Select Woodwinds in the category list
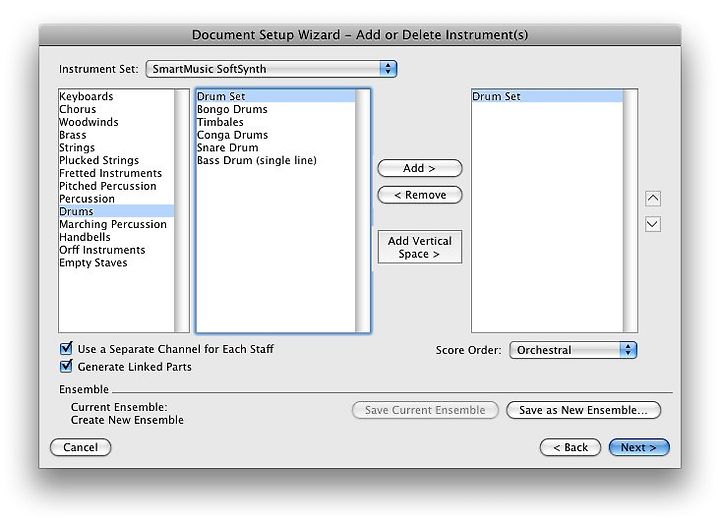The height and width of the screenshot is (522, 720). [x=117, y=122]
